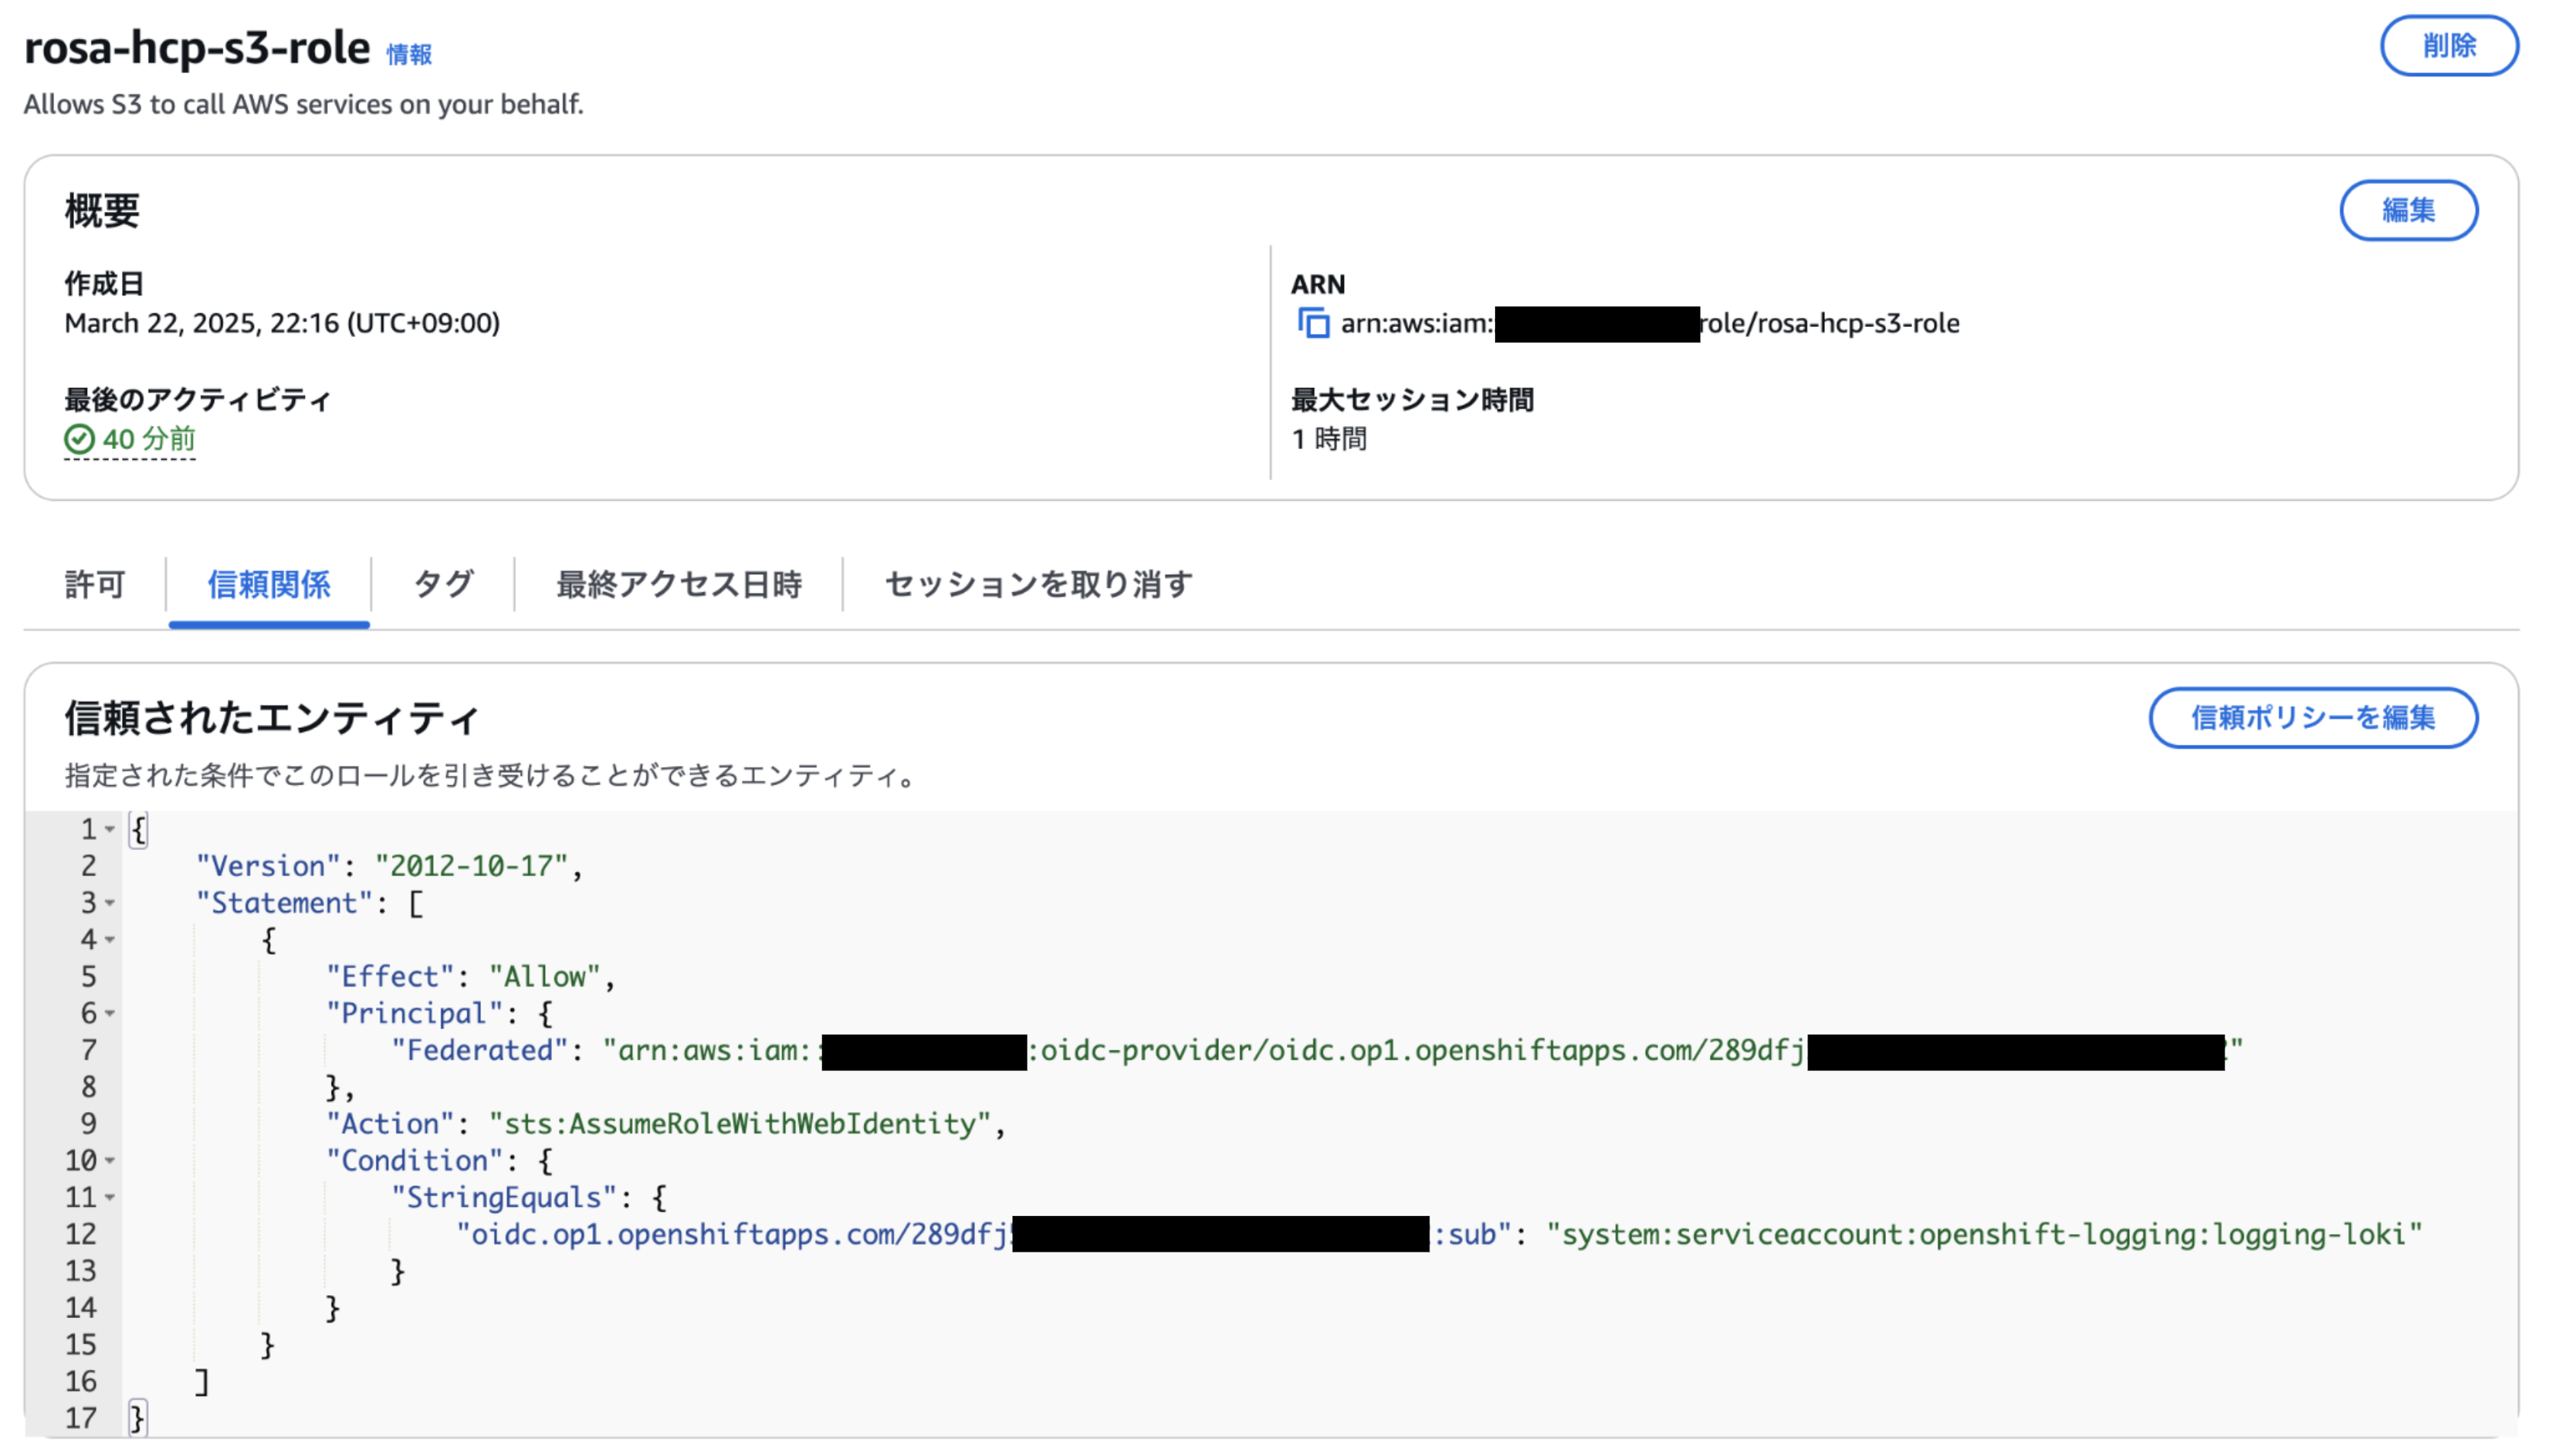Collapse the Statement array fold at line 3
Viewport: 2566px width, 1456px height.
point(110,904)
